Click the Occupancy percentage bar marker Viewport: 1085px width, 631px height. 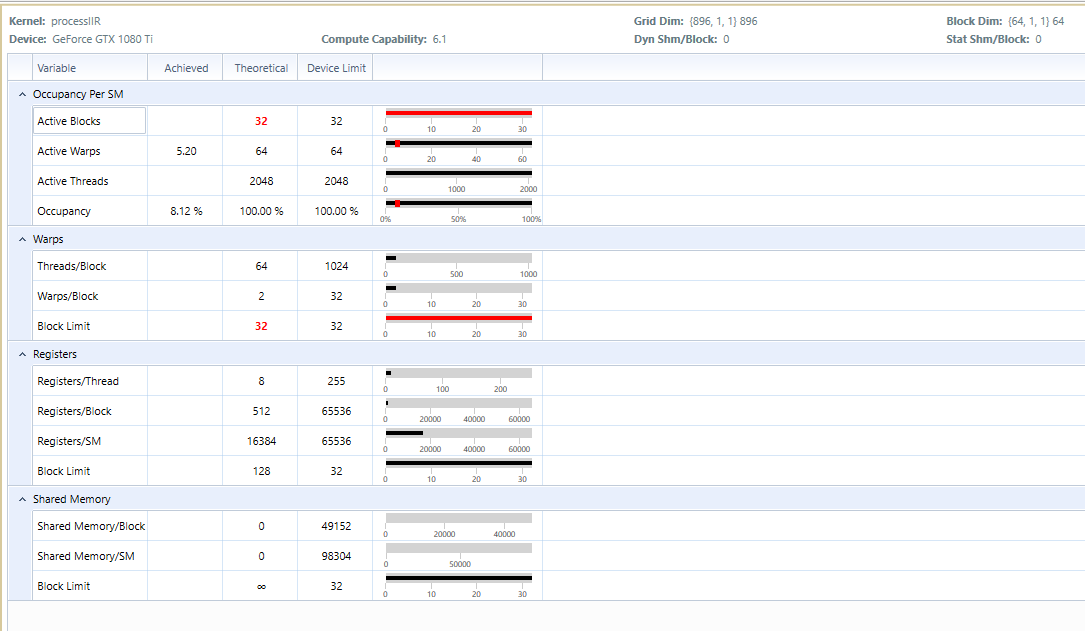396,204
